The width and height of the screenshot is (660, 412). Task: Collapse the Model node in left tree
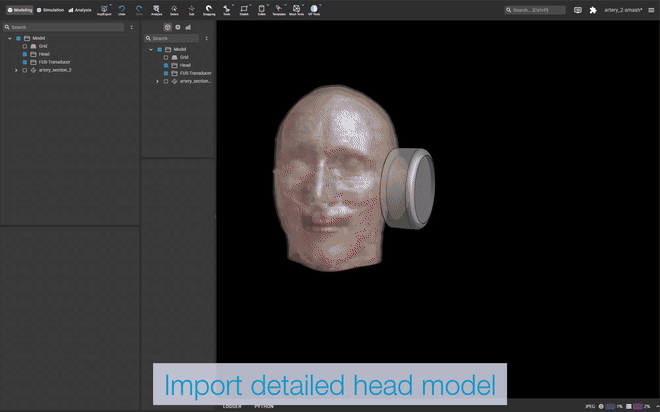click(9, 38)
